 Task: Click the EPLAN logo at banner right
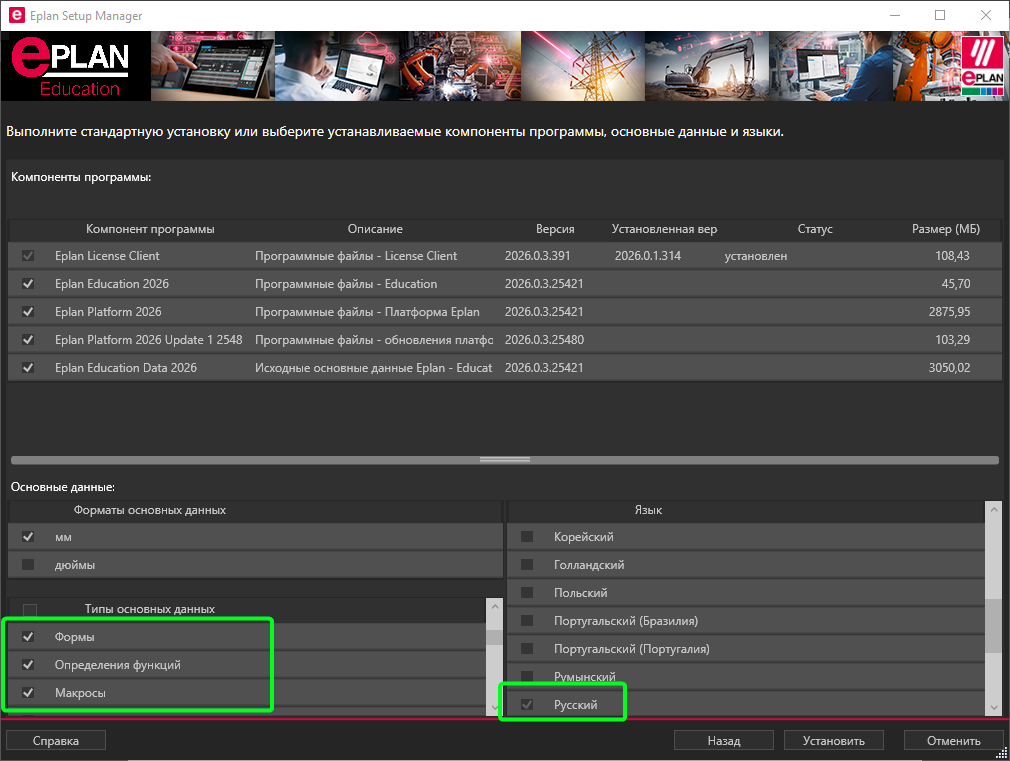click(x=982, y=66)
